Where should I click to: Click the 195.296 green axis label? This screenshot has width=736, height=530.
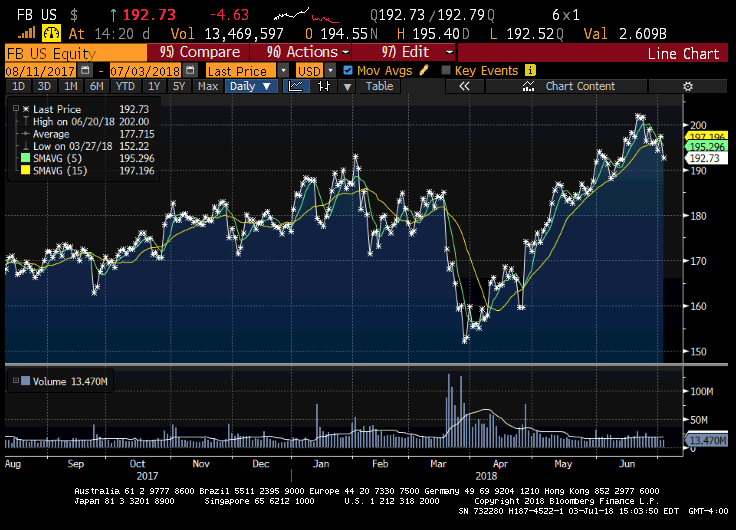pyautogui.click(x=707, y=147)
